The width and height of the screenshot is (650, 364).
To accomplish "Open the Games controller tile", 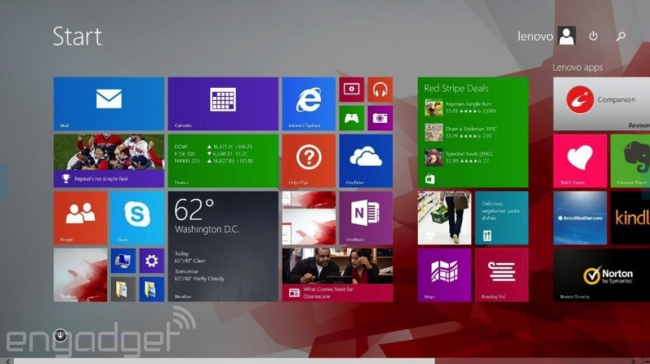I will click(352, 118).
